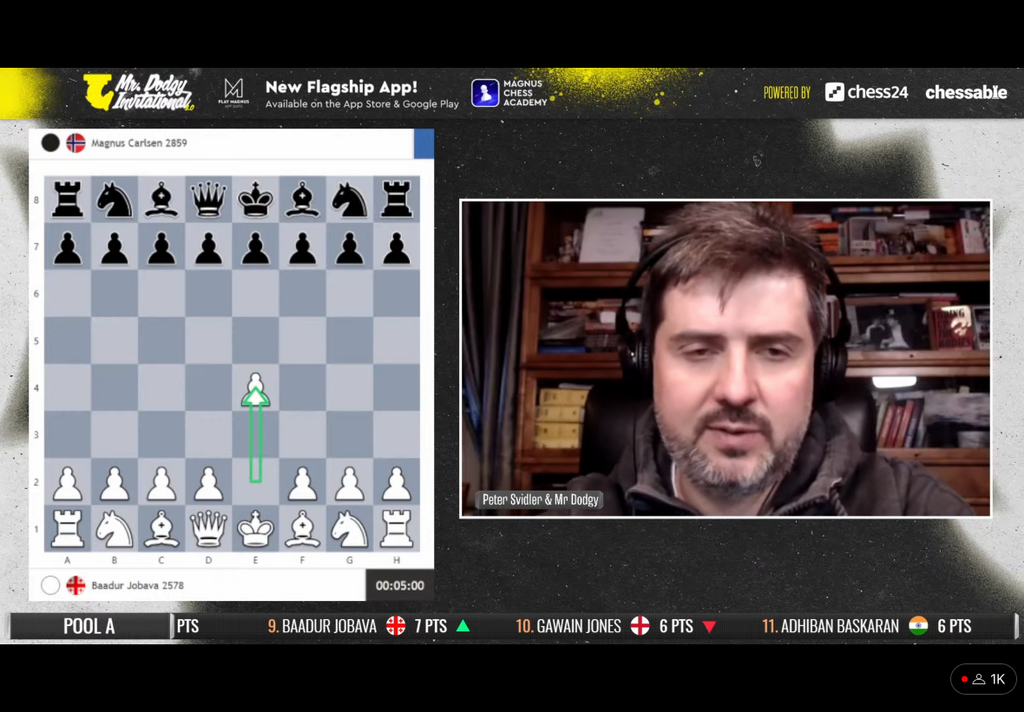Click the white knight on g1
This screenshot has height=712, width=1024.
pos(349,528)
